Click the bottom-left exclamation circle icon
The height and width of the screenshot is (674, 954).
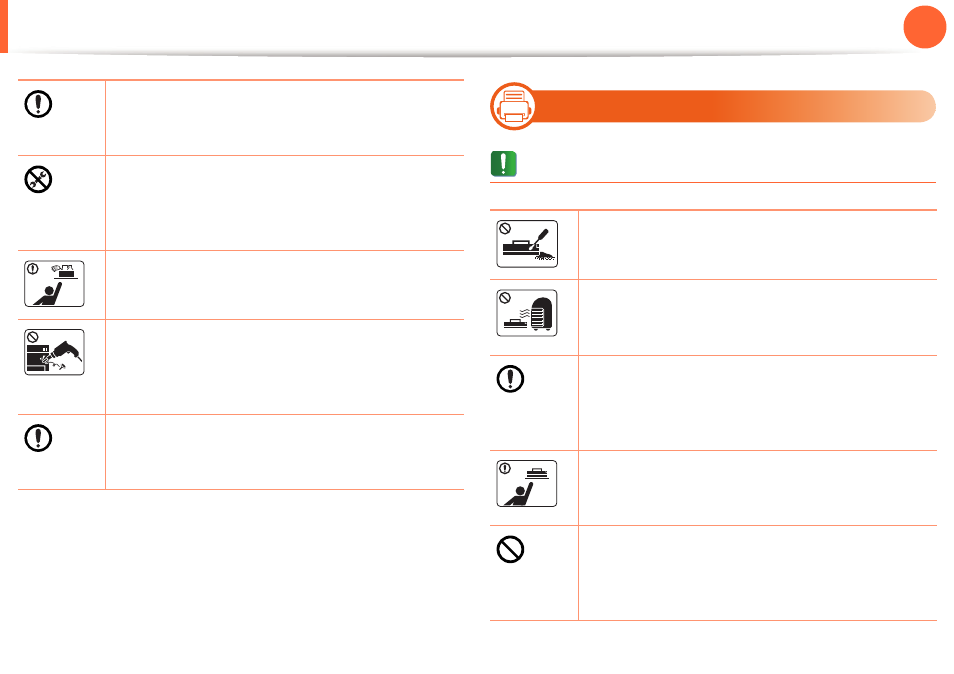pyautogui.click(x=38, y=438)
